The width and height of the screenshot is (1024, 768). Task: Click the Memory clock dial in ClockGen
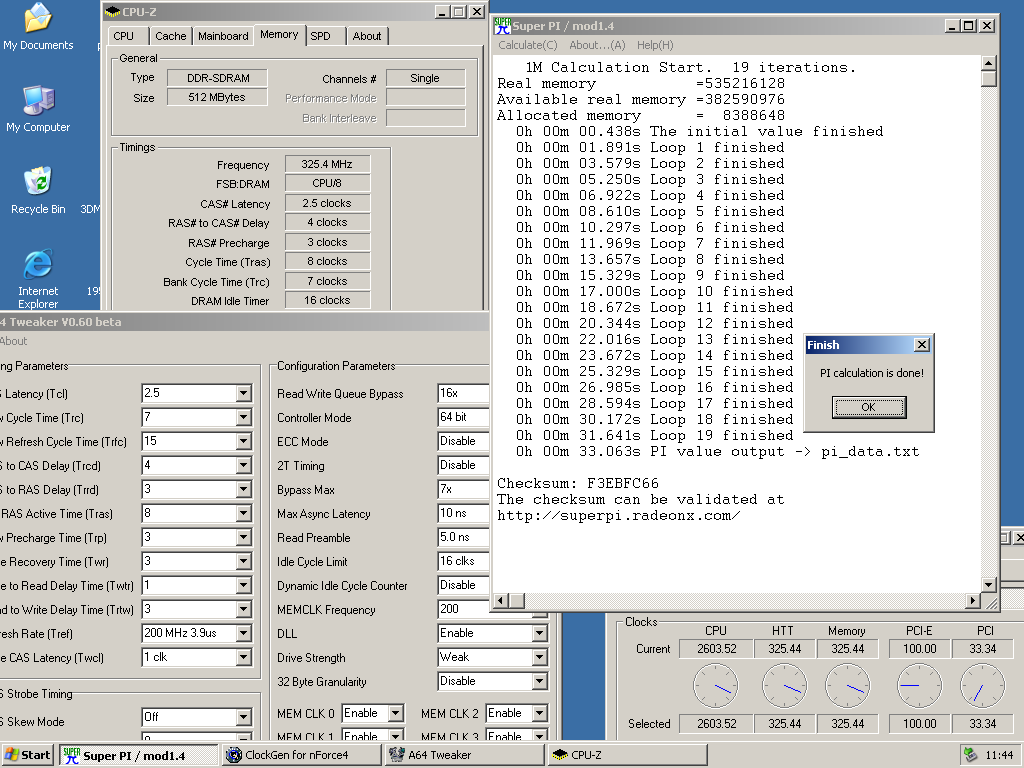[848, 686]
